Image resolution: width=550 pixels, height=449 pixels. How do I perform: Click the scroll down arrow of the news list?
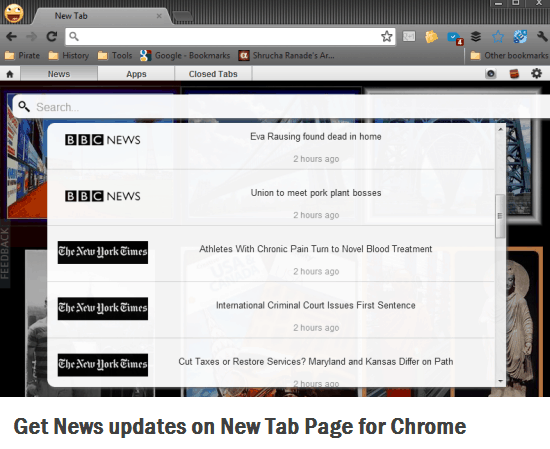click(x=501, y=381)
